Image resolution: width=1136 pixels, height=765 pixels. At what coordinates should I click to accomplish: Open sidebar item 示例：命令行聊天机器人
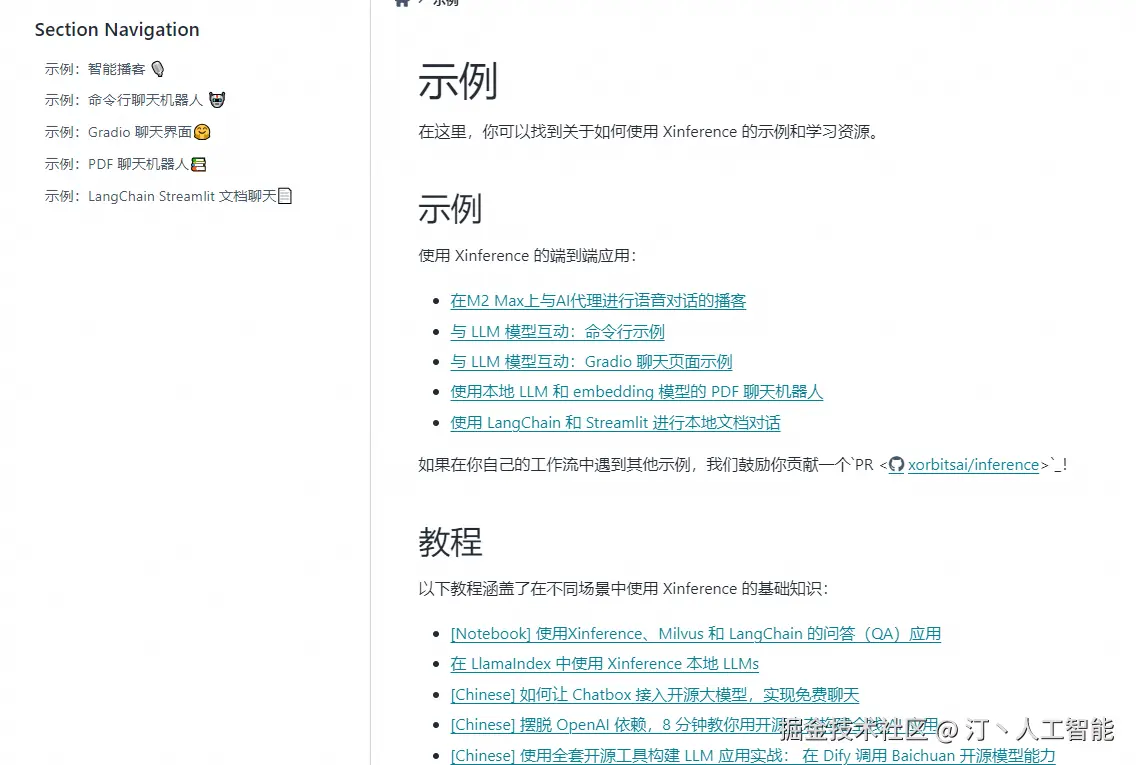tap(135, 100)
